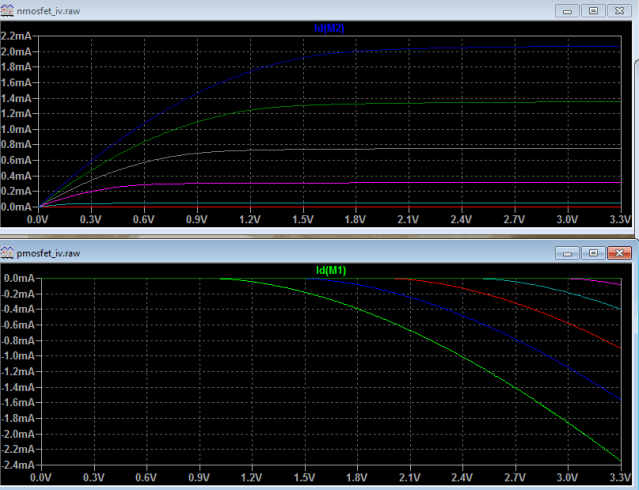Maximize the pmosfet_iv.raw plot window
The image size is (639, 490).
pyautogui.click(x=593, y=252)
